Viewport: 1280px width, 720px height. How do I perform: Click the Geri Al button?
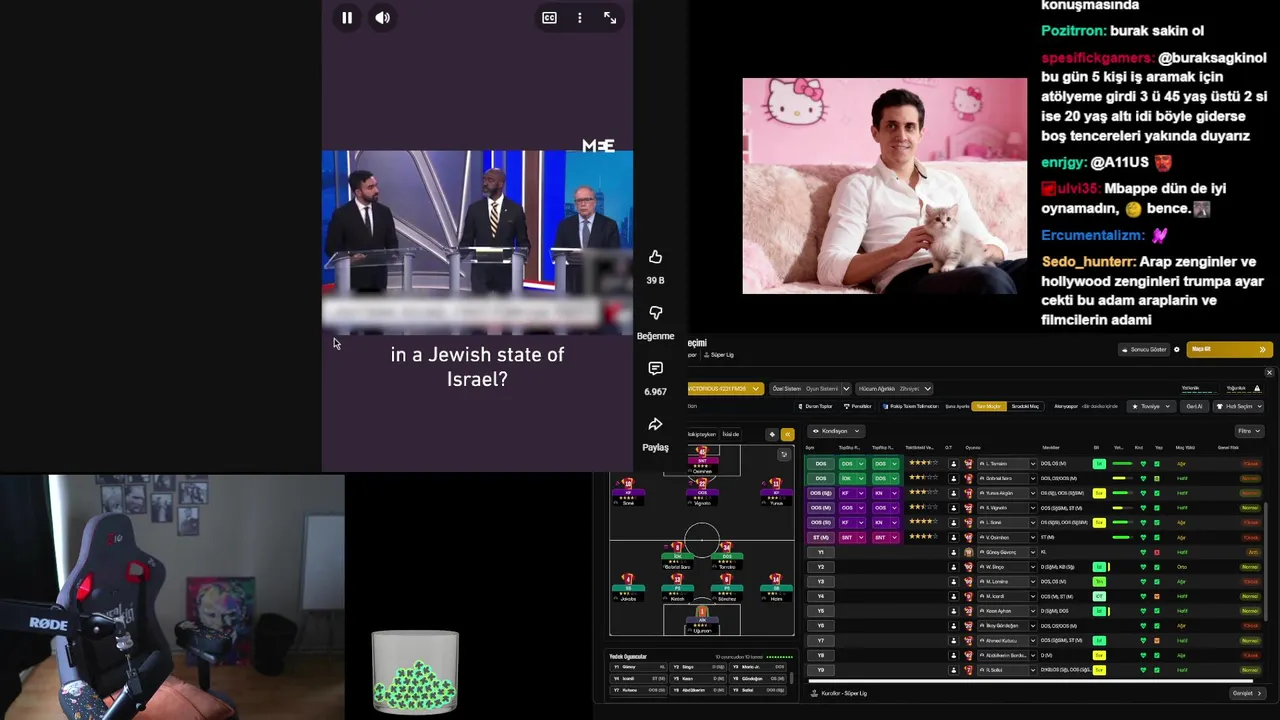1194,406
